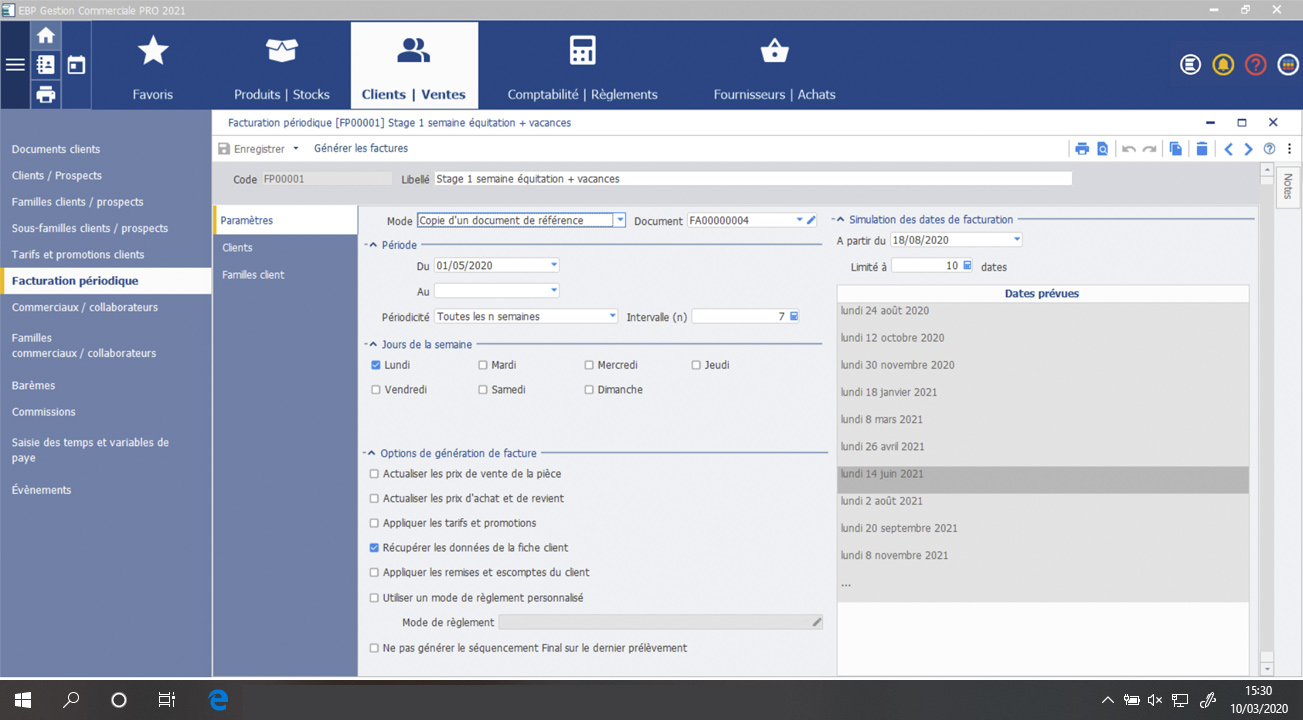Collapse the Période section

373,245
